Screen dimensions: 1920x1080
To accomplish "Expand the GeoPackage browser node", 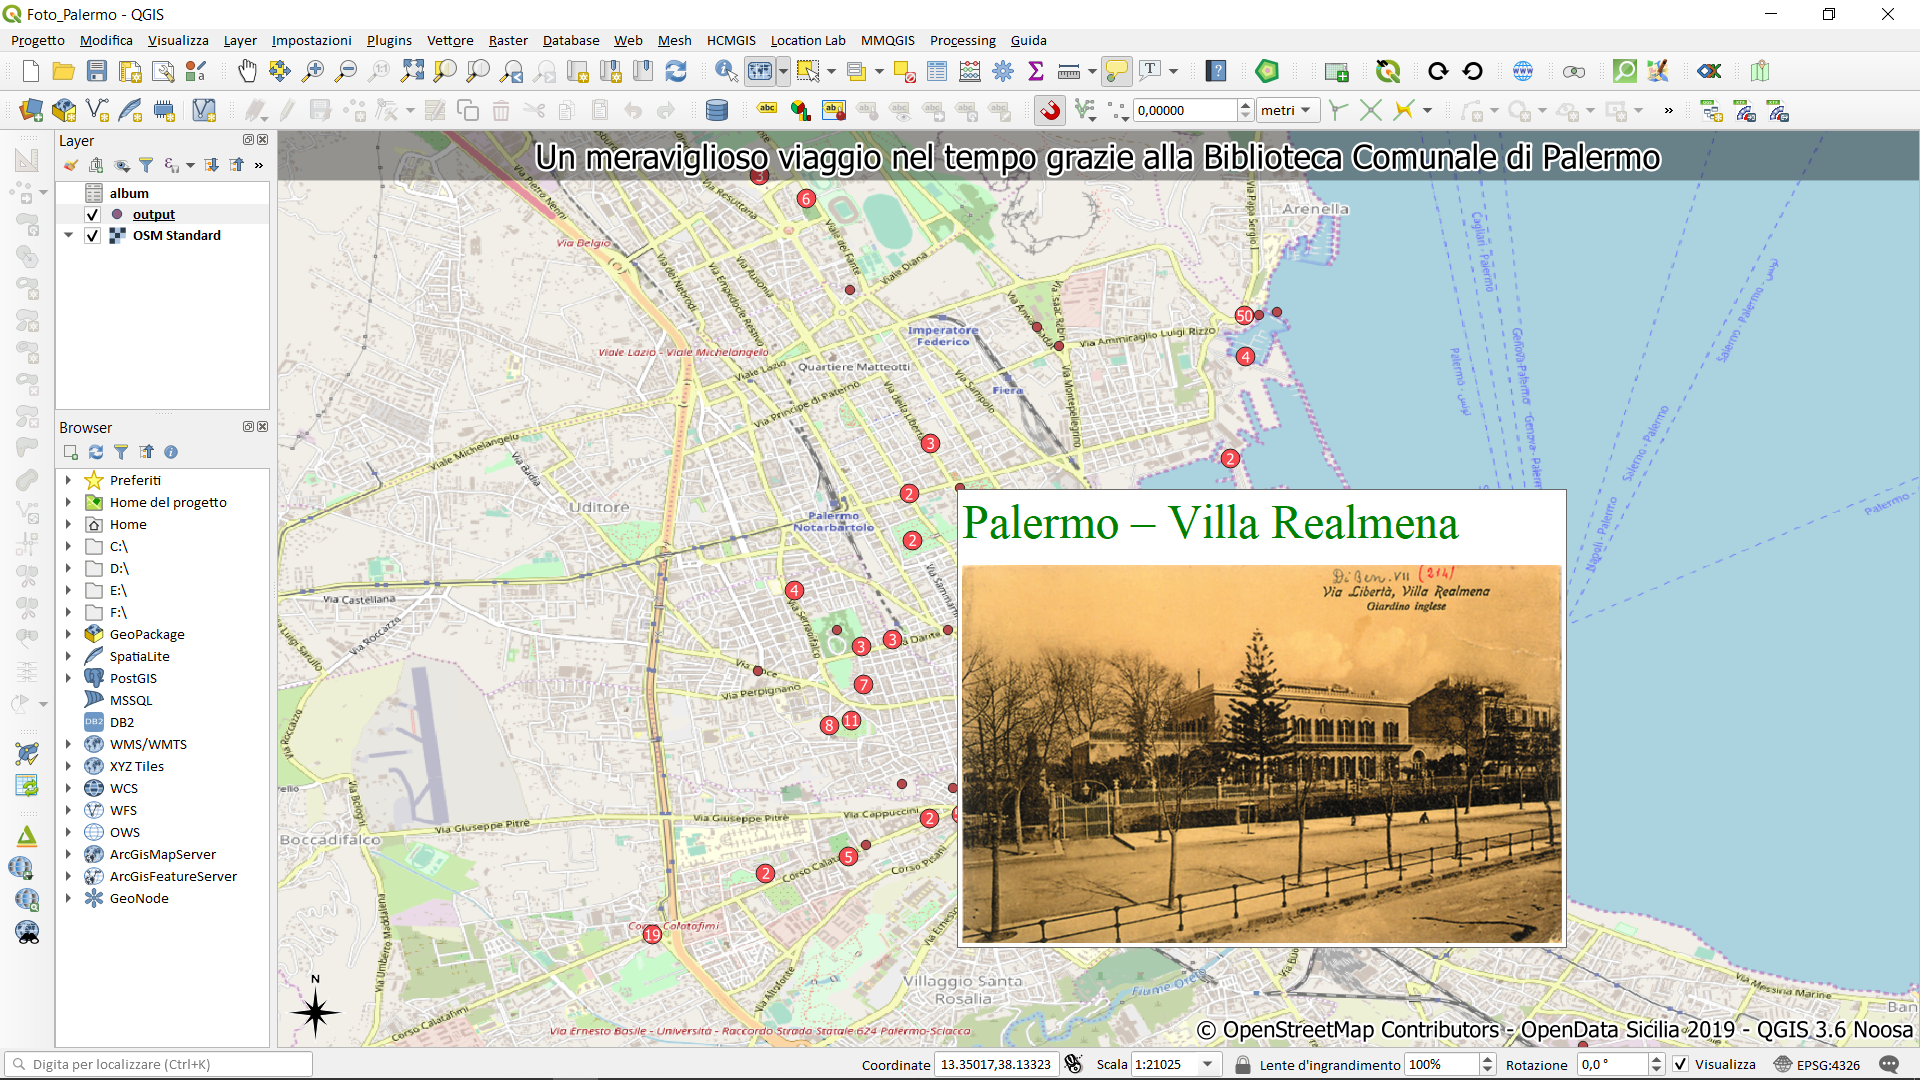I will (x=68, y=635).
